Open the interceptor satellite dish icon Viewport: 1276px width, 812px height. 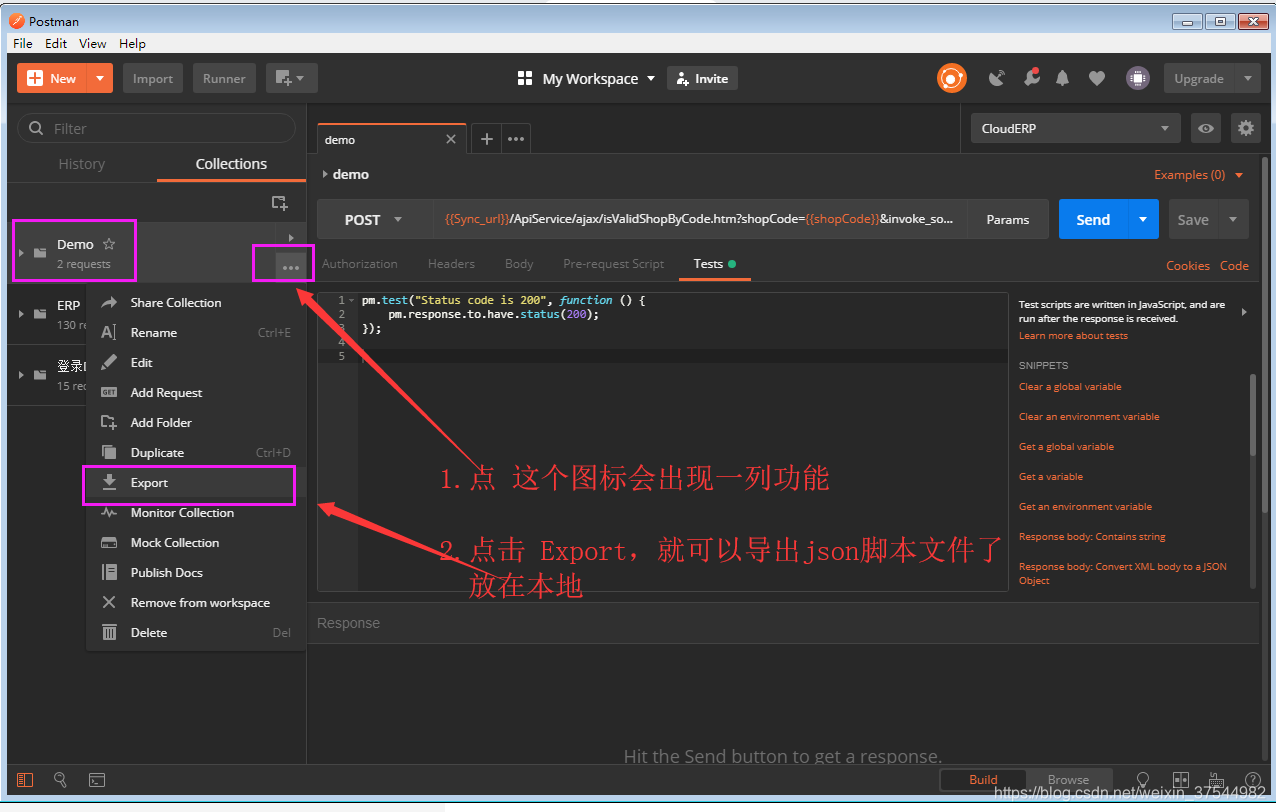996,78
